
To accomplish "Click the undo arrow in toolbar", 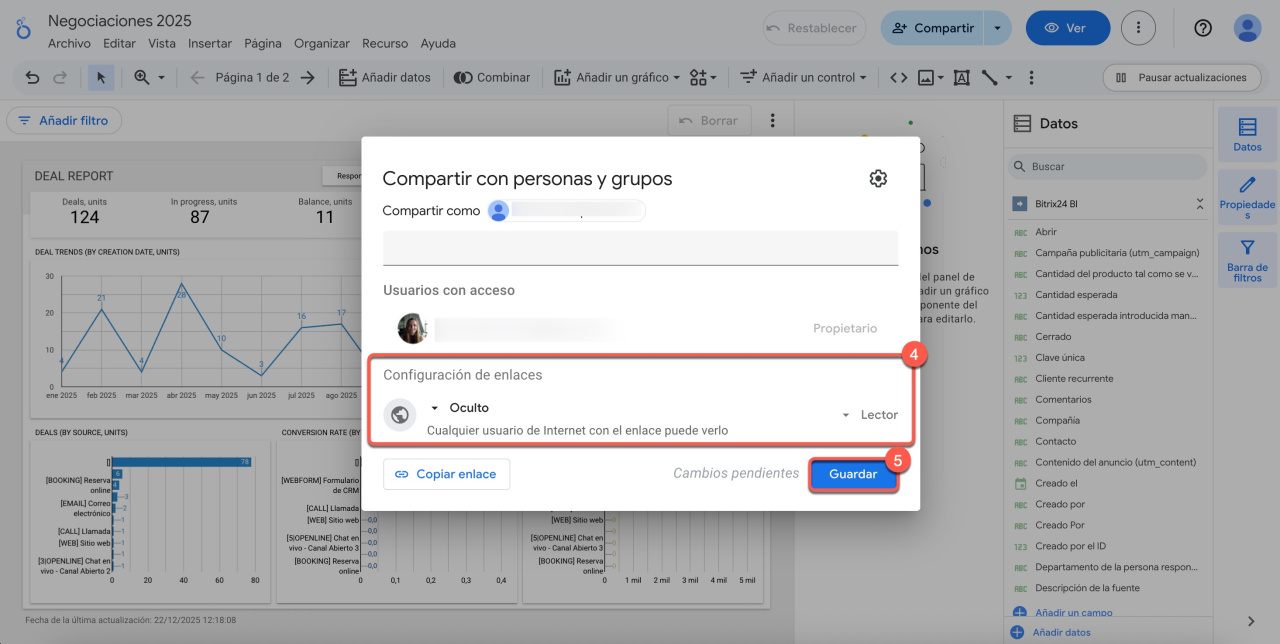I will [33, 77].
